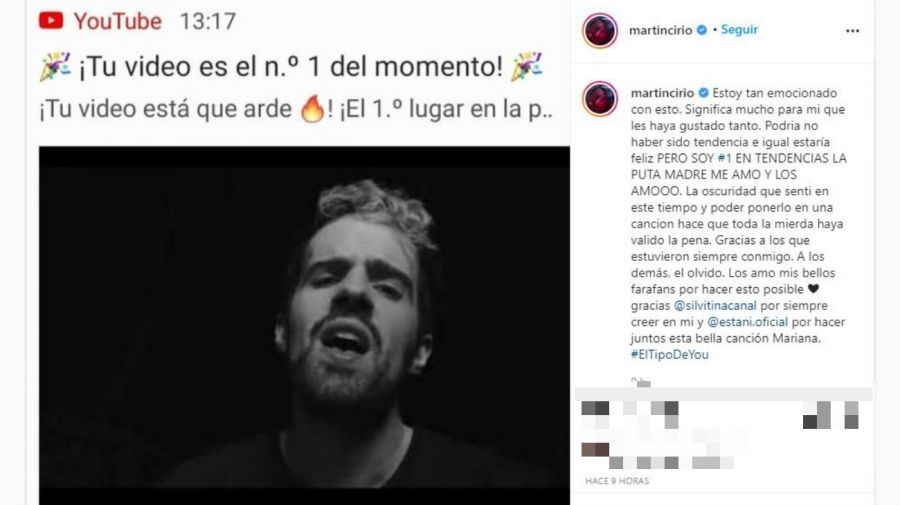Click the verified badge in the header
900x505 pixels.
click(x=701, y=30)
